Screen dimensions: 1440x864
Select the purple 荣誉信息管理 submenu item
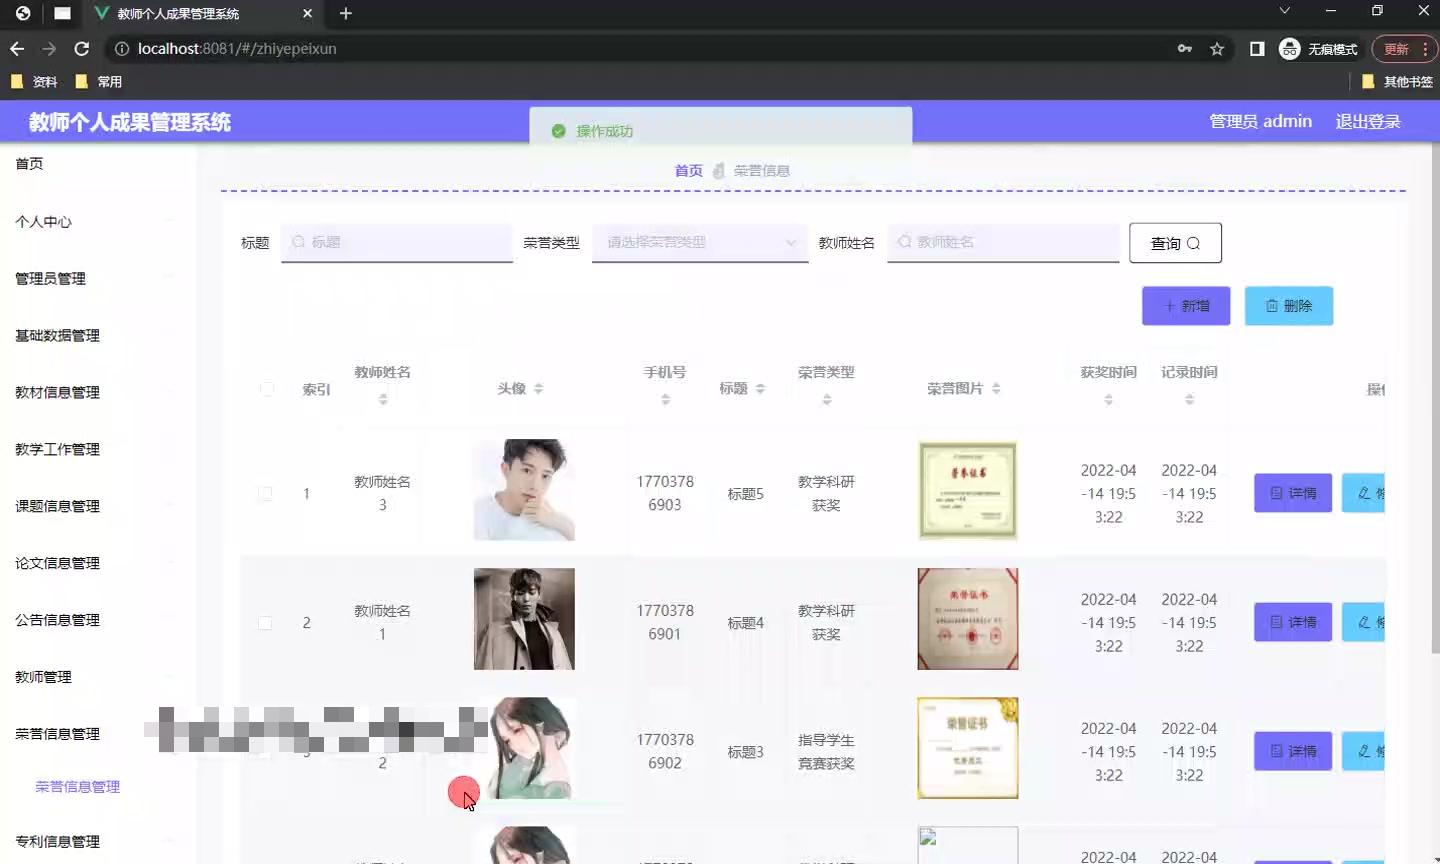pyautogui.click(x=78, y=787)
